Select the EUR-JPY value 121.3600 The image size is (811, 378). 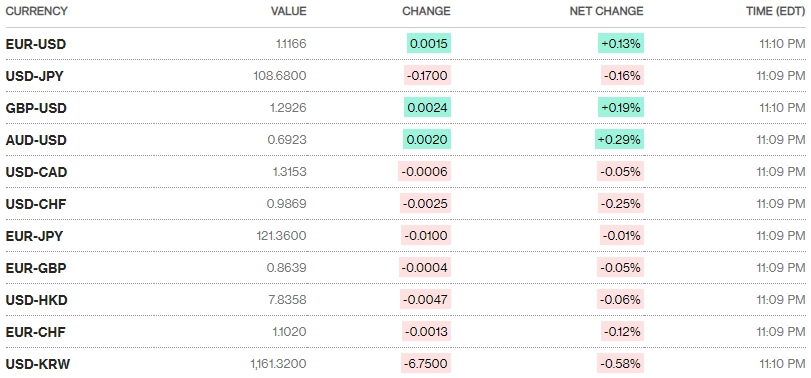[281, 236]
